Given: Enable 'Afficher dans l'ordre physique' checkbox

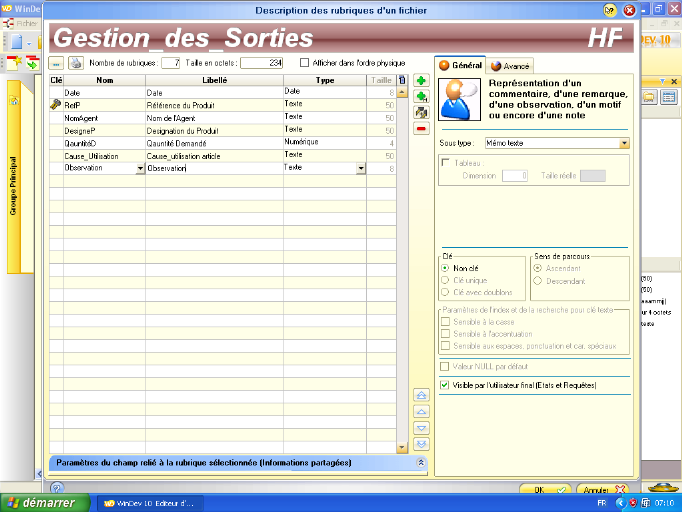Looking at the screenshot, I should [305, 63].
